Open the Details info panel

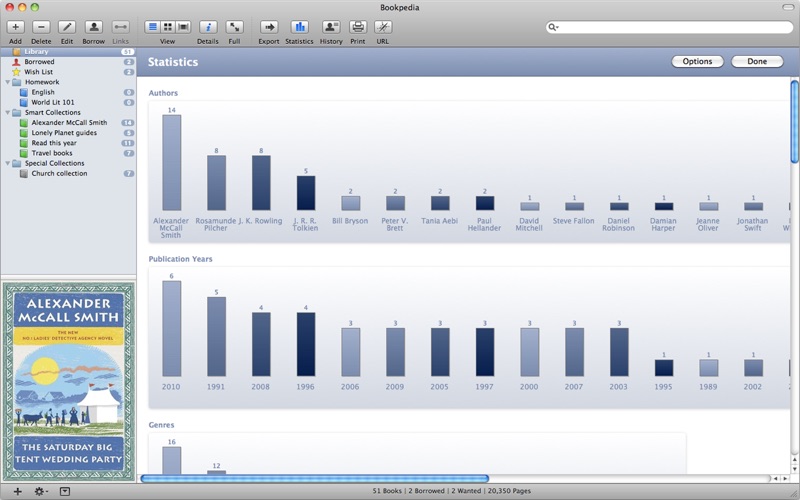click(x=208, y=27)
